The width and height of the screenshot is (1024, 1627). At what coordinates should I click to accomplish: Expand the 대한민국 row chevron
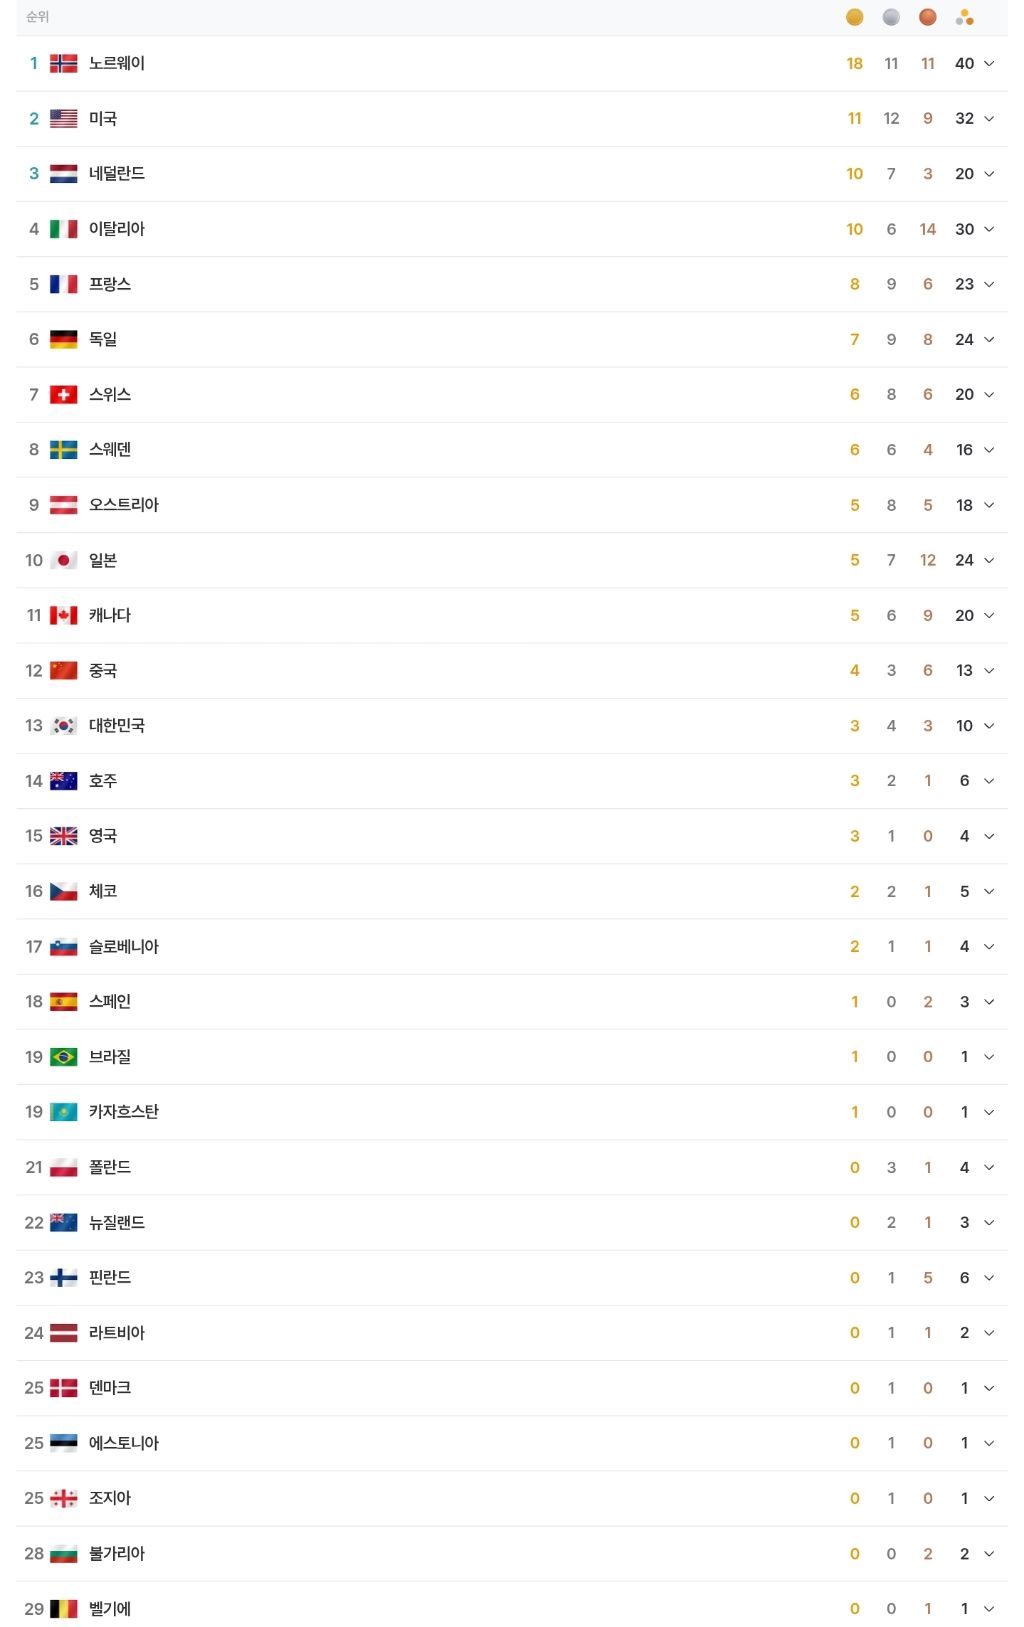(989, 726)
